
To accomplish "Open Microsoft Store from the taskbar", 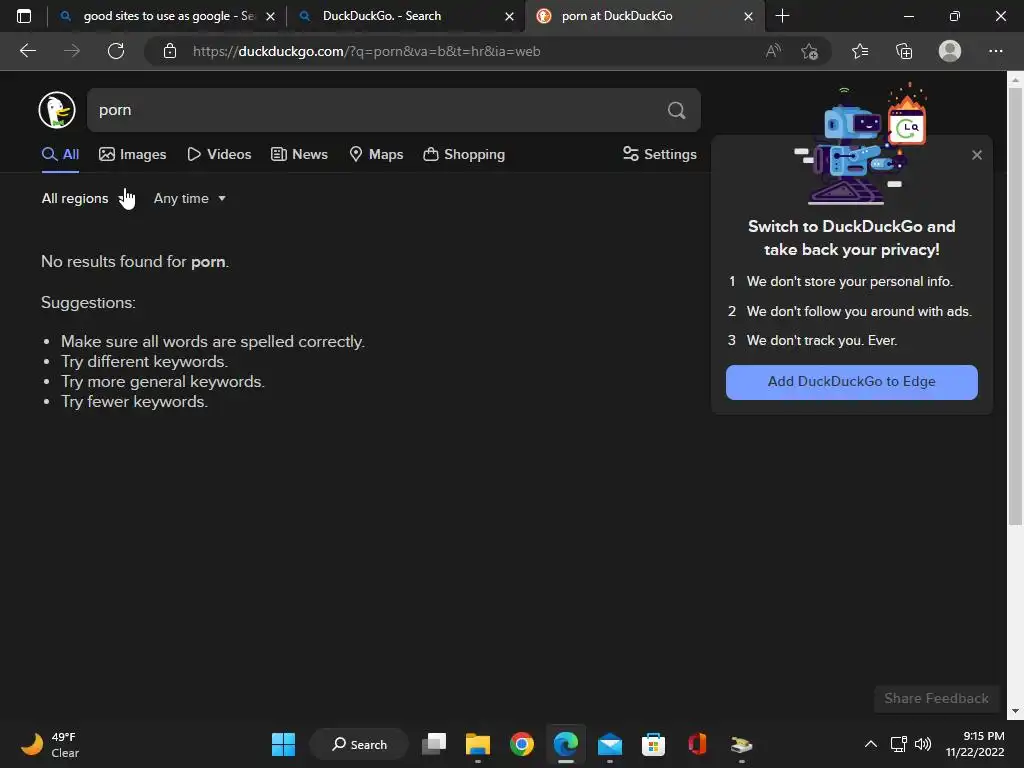I will point(653,744).
